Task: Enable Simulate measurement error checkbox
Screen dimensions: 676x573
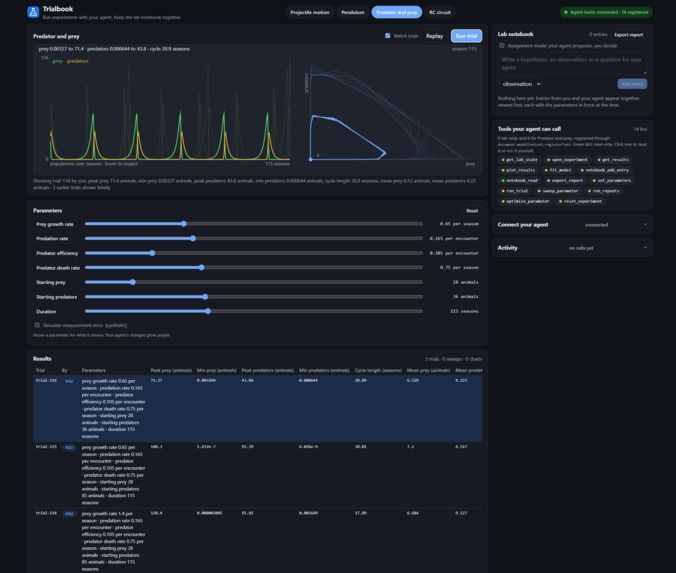Action: click(x=37, y=325)
